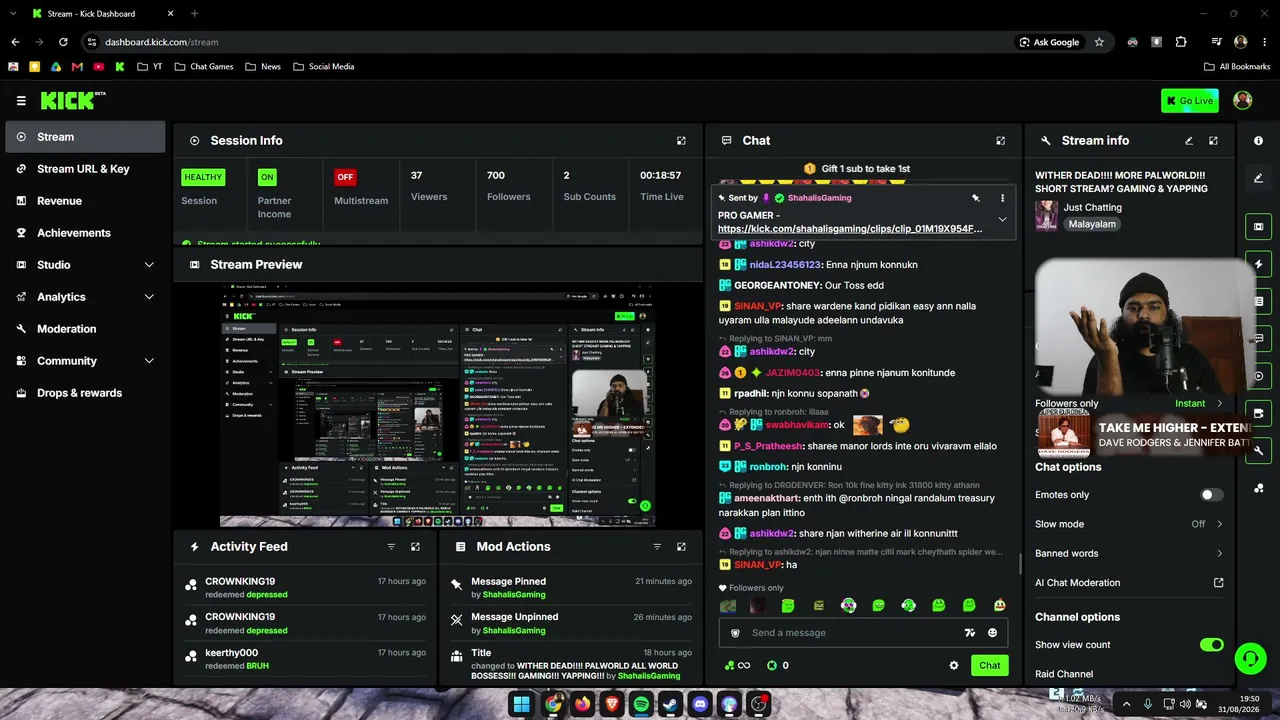This screenshot has width=1280, height=720.
Task: Bookmark this page with the star icon
Action: [x=1099, y=42]
